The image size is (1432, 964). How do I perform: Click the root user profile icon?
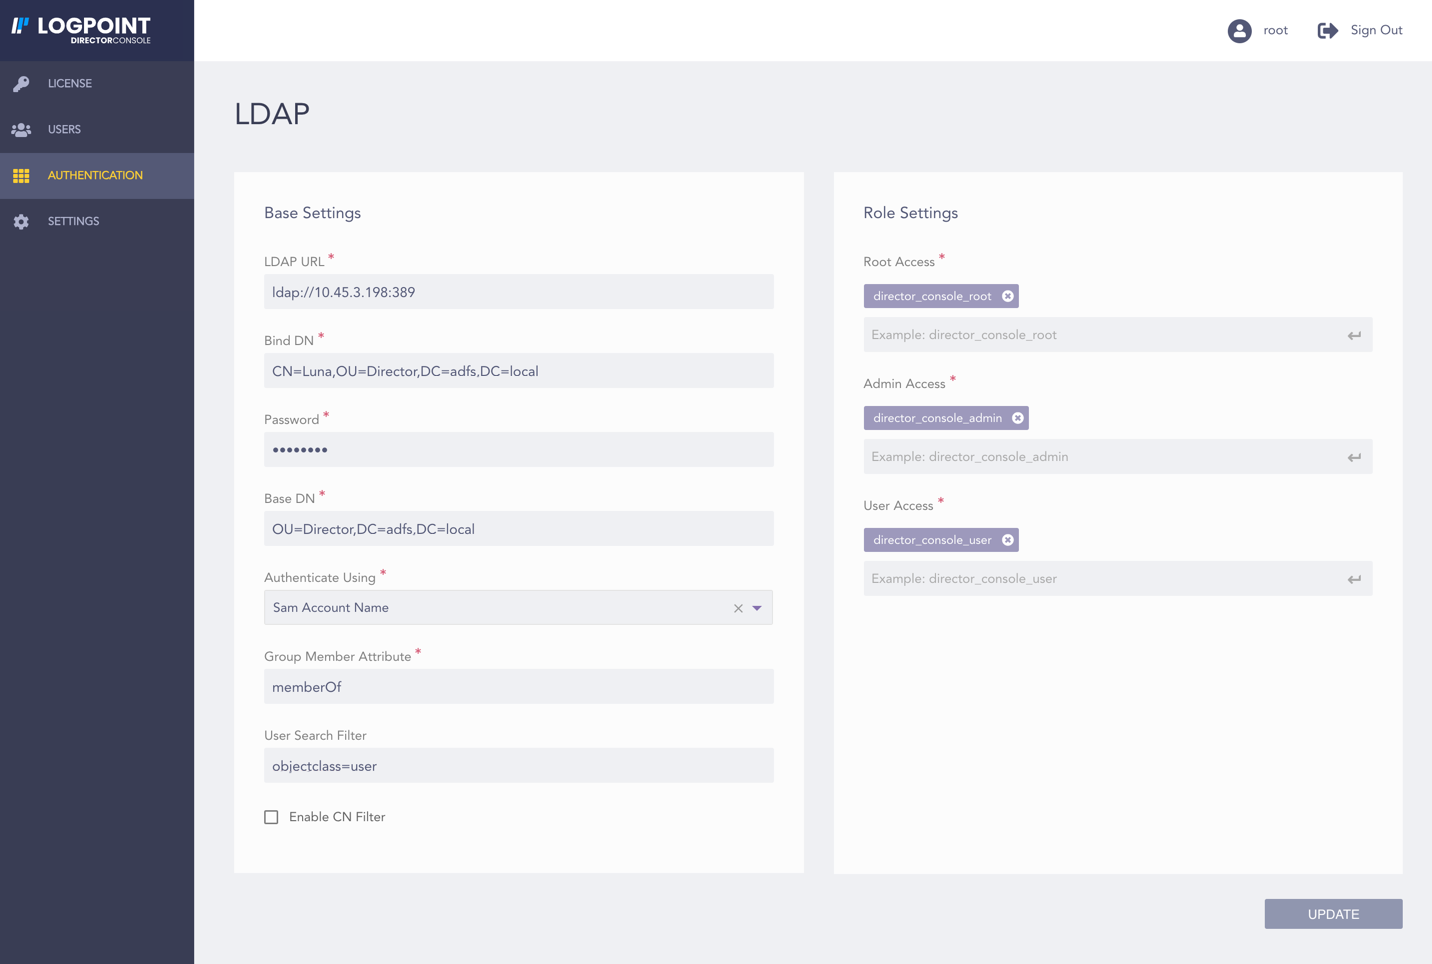coord(1240,30)
